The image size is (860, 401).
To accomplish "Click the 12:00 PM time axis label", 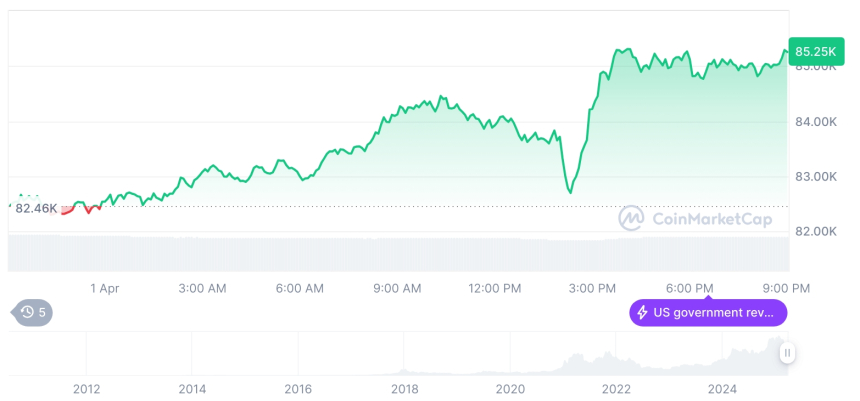I will (x=494, y=288).
